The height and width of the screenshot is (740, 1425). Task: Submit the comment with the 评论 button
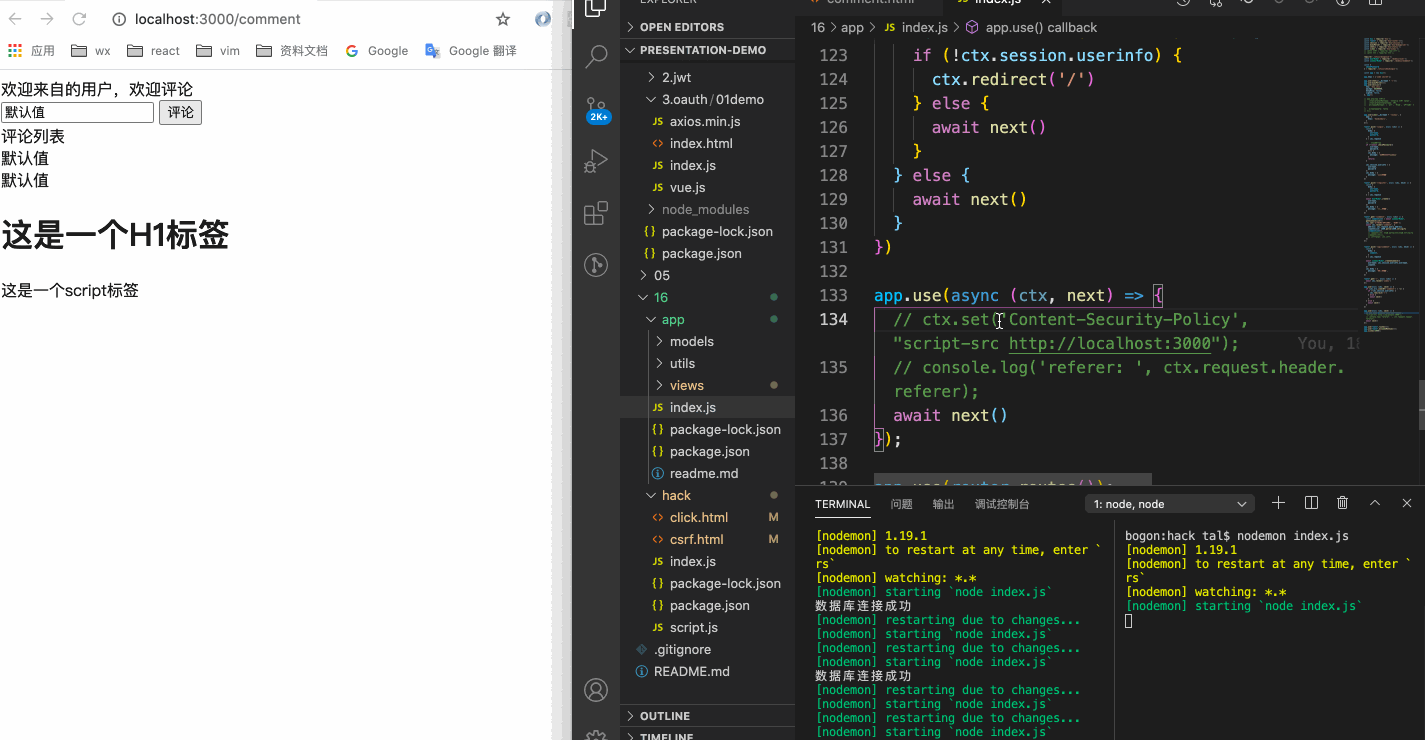point(180,113)
